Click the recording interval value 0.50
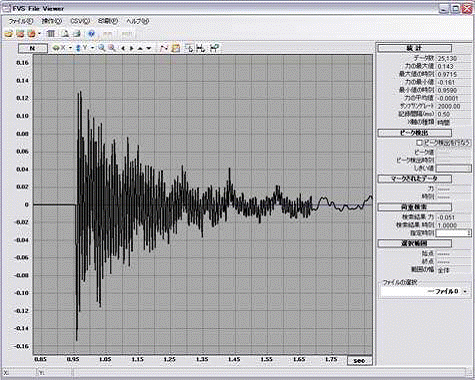The width and height of the screenshot is (475, 380). (443, 114)
